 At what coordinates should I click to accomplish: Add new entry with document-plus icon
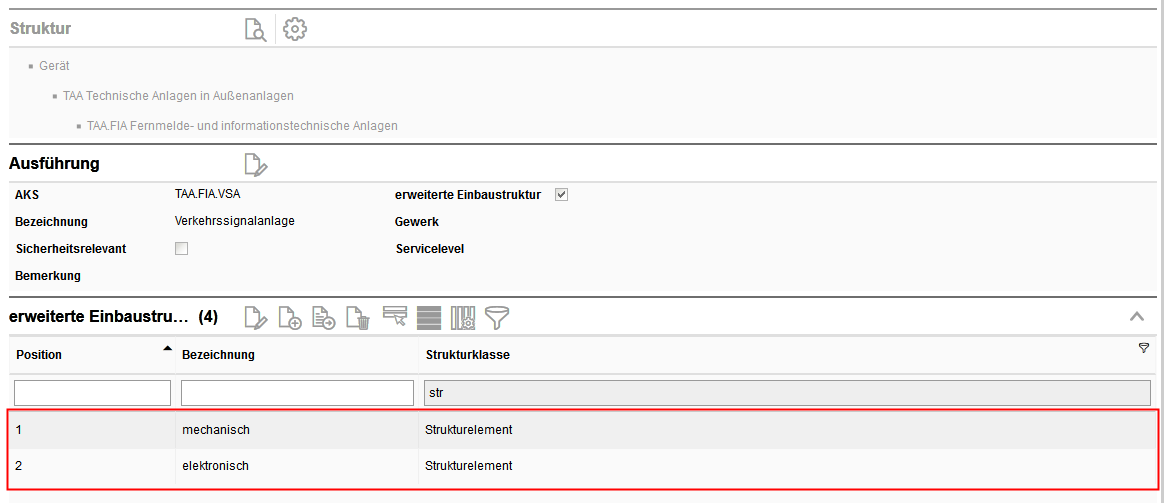[x=290, y=318]
